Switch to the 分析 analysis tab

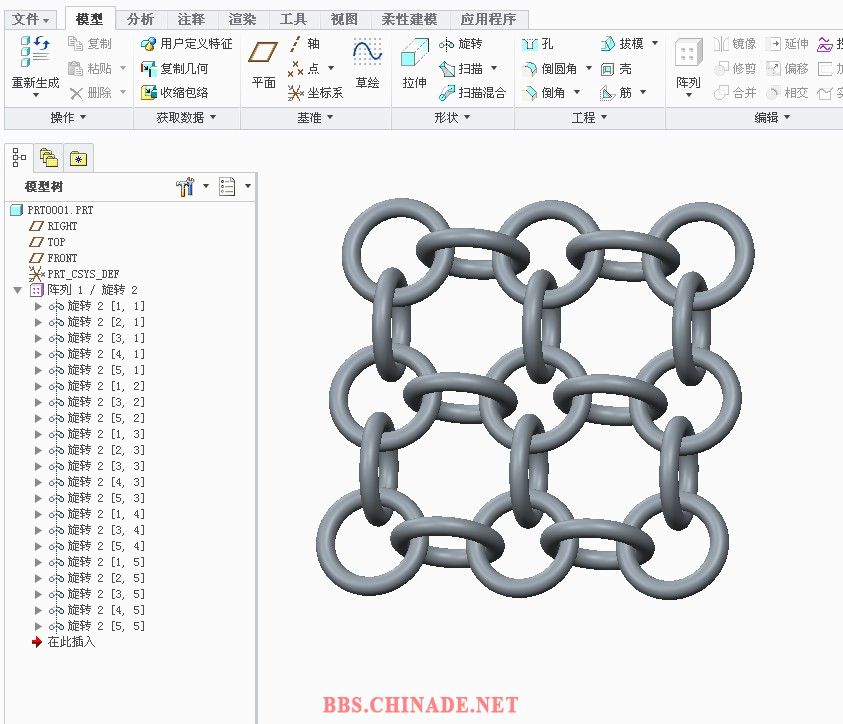tap(140, 19)
